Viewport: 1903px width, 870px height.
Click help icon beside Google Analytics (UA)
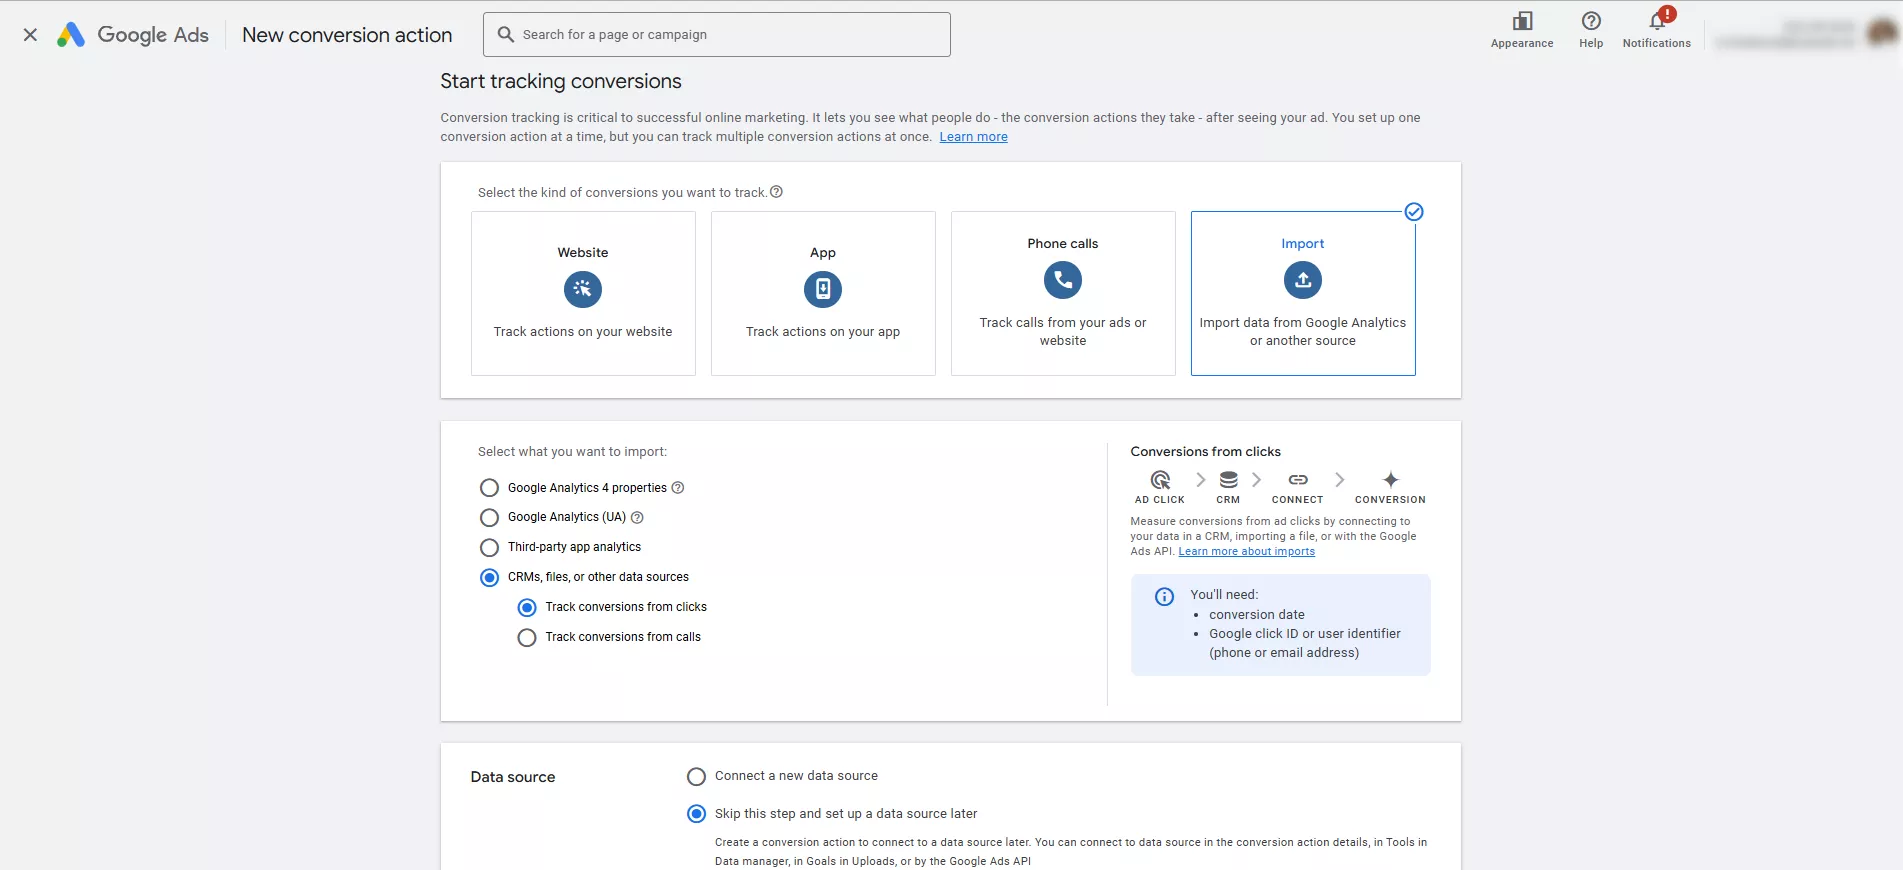[637, 518]
